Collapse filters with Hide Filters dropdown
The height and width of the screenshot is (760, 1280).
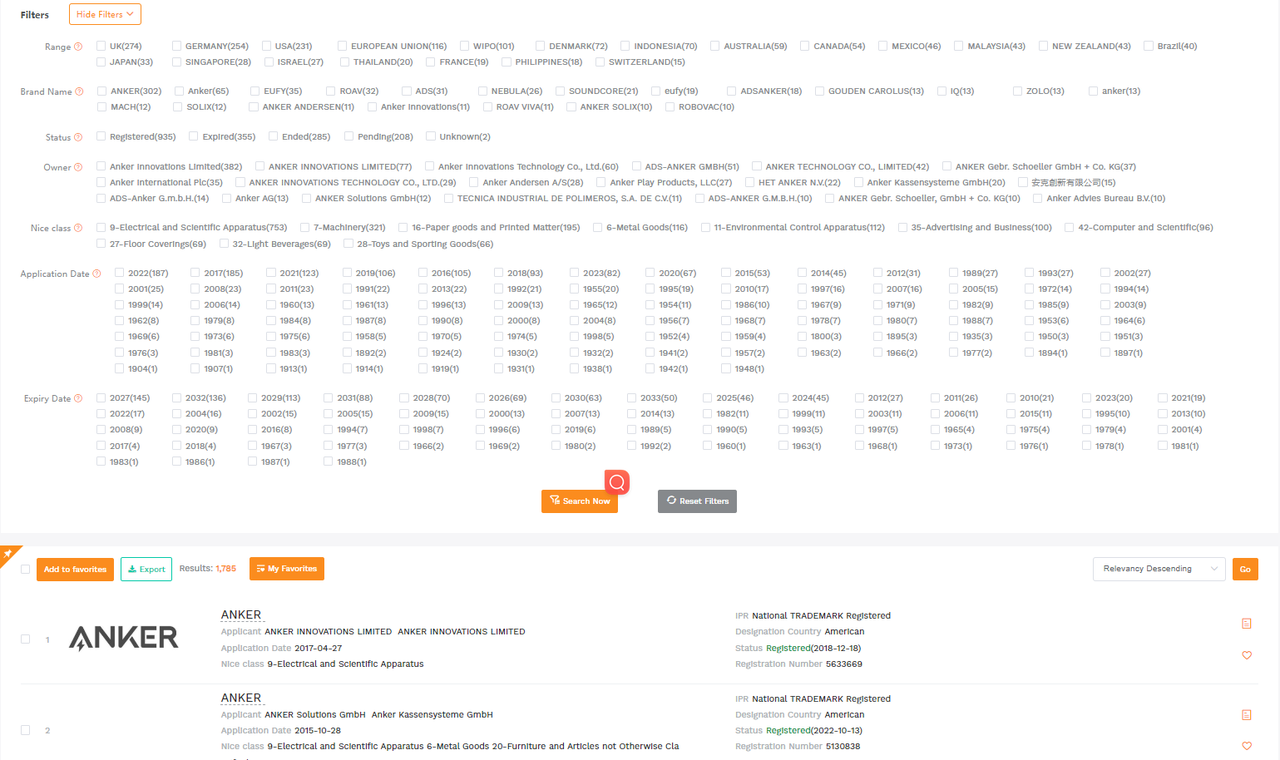pos(105,14)
